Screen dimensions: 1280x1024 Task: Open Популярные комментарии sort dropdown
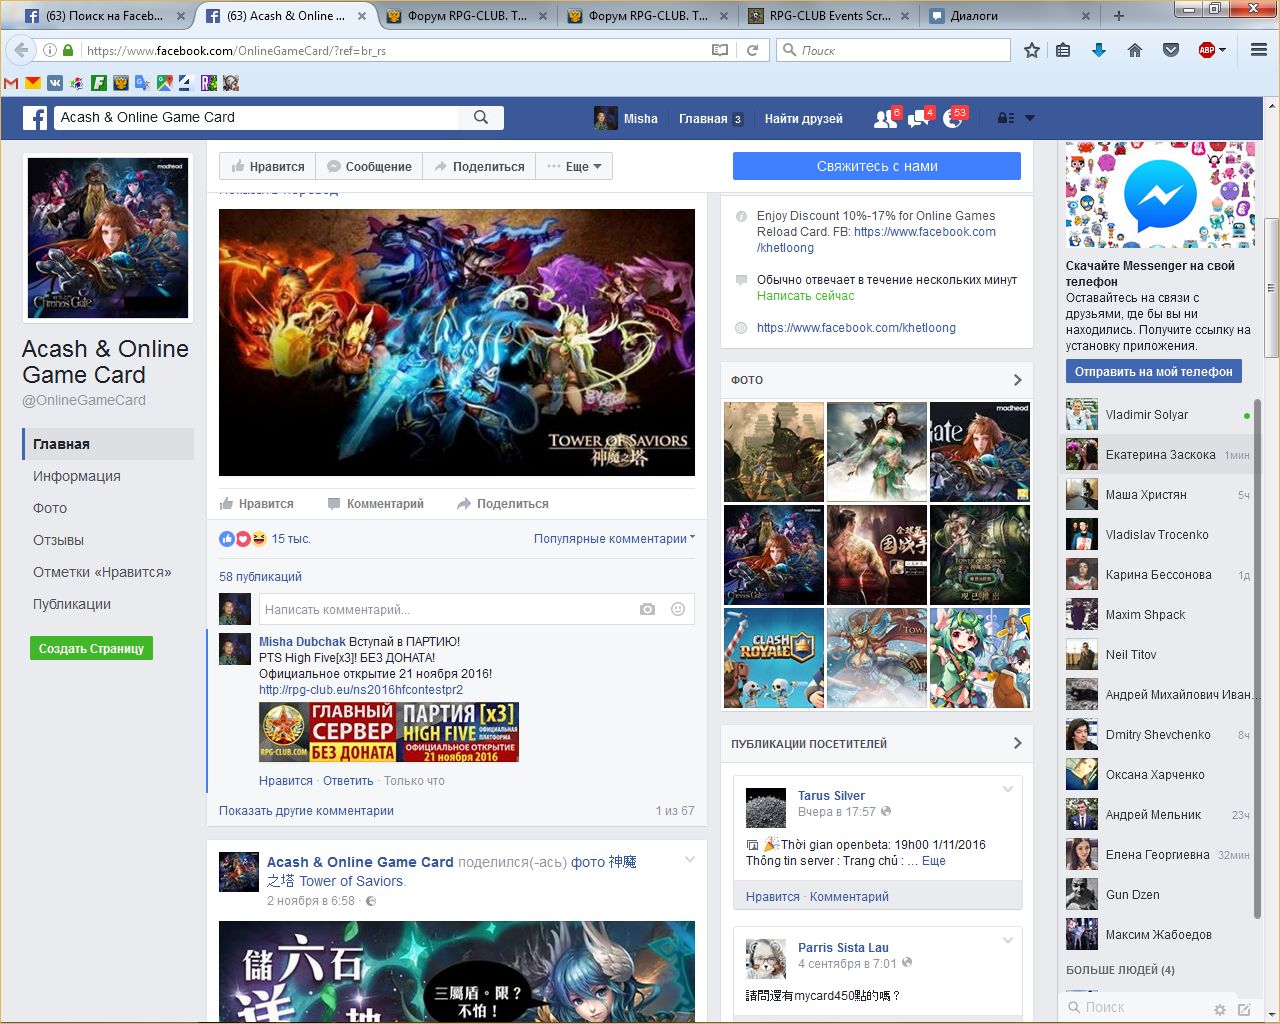(x=614, y=539)
